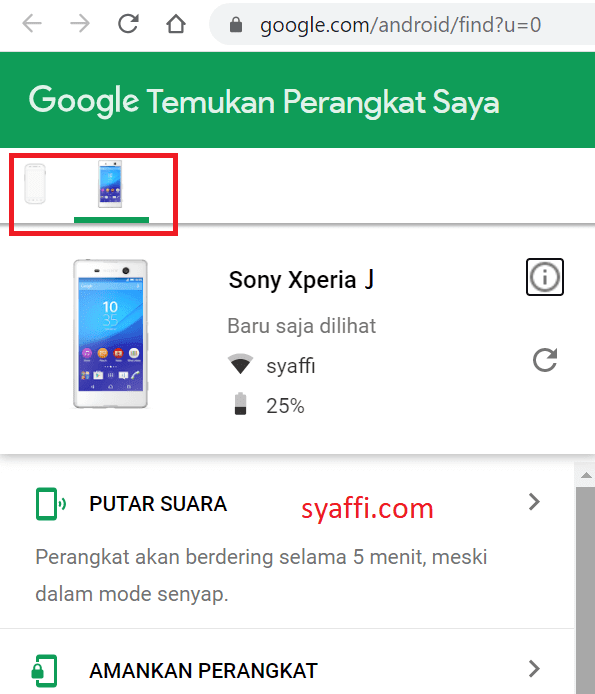The height and width of the screenshot is (694, 595).
Task: Go to the browser home page icon
Action: [176, 24]
